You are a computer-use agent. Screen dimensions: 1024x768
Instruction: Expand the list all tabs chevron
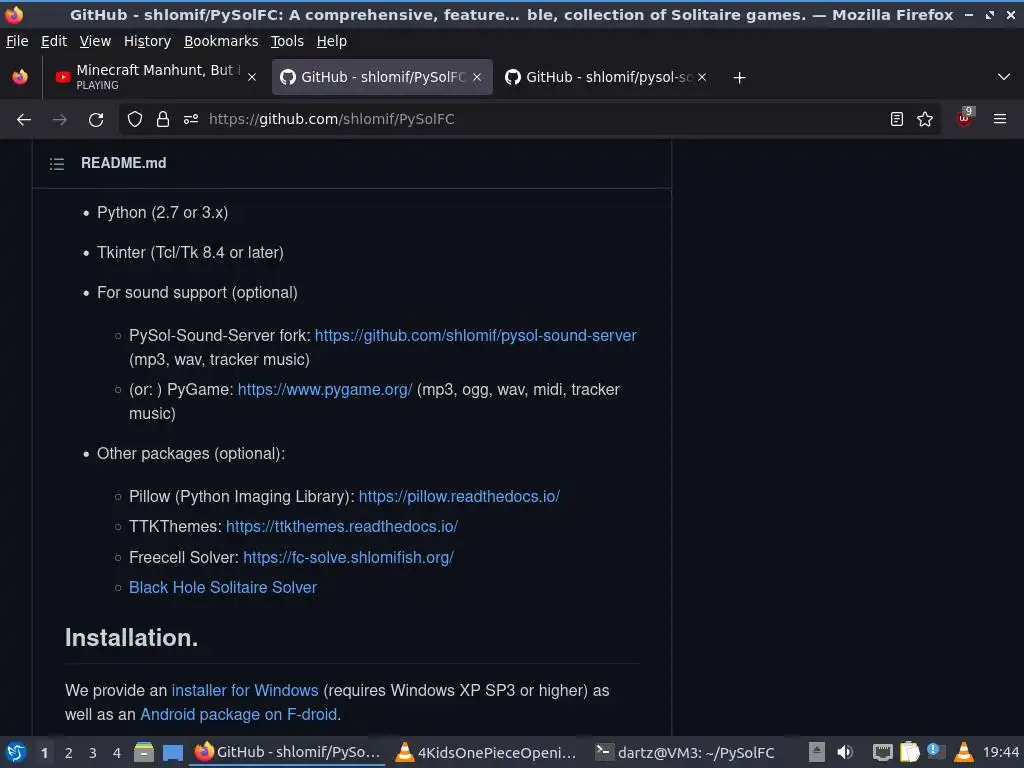(x=1004, y=77)
